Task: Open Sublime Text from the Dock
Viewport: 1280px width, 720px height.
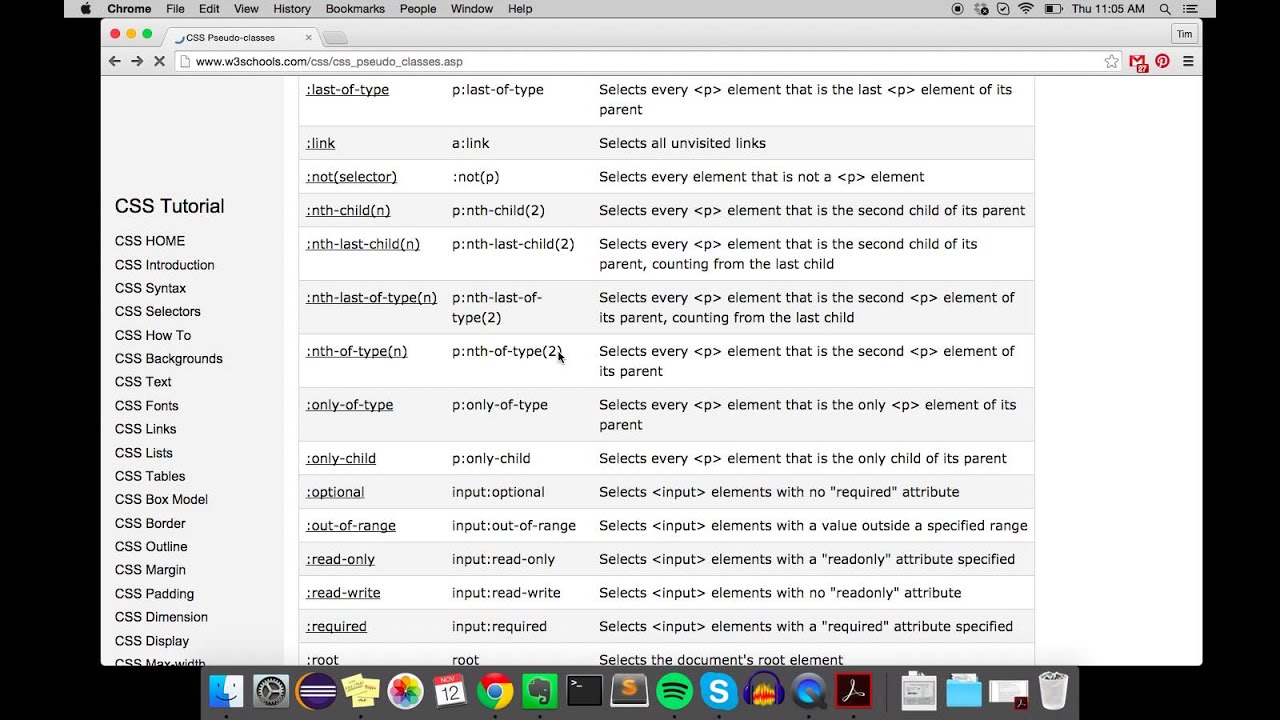Action: [x=629, y=691]
